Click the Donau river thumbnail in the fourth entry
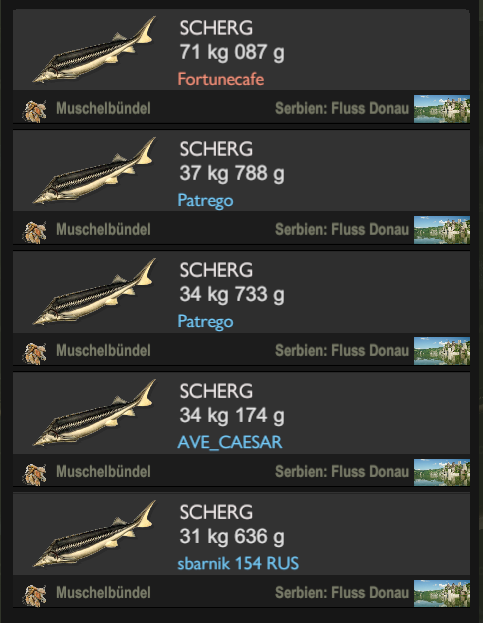Screen dimensions: 483x623 (x=442, y=472)
